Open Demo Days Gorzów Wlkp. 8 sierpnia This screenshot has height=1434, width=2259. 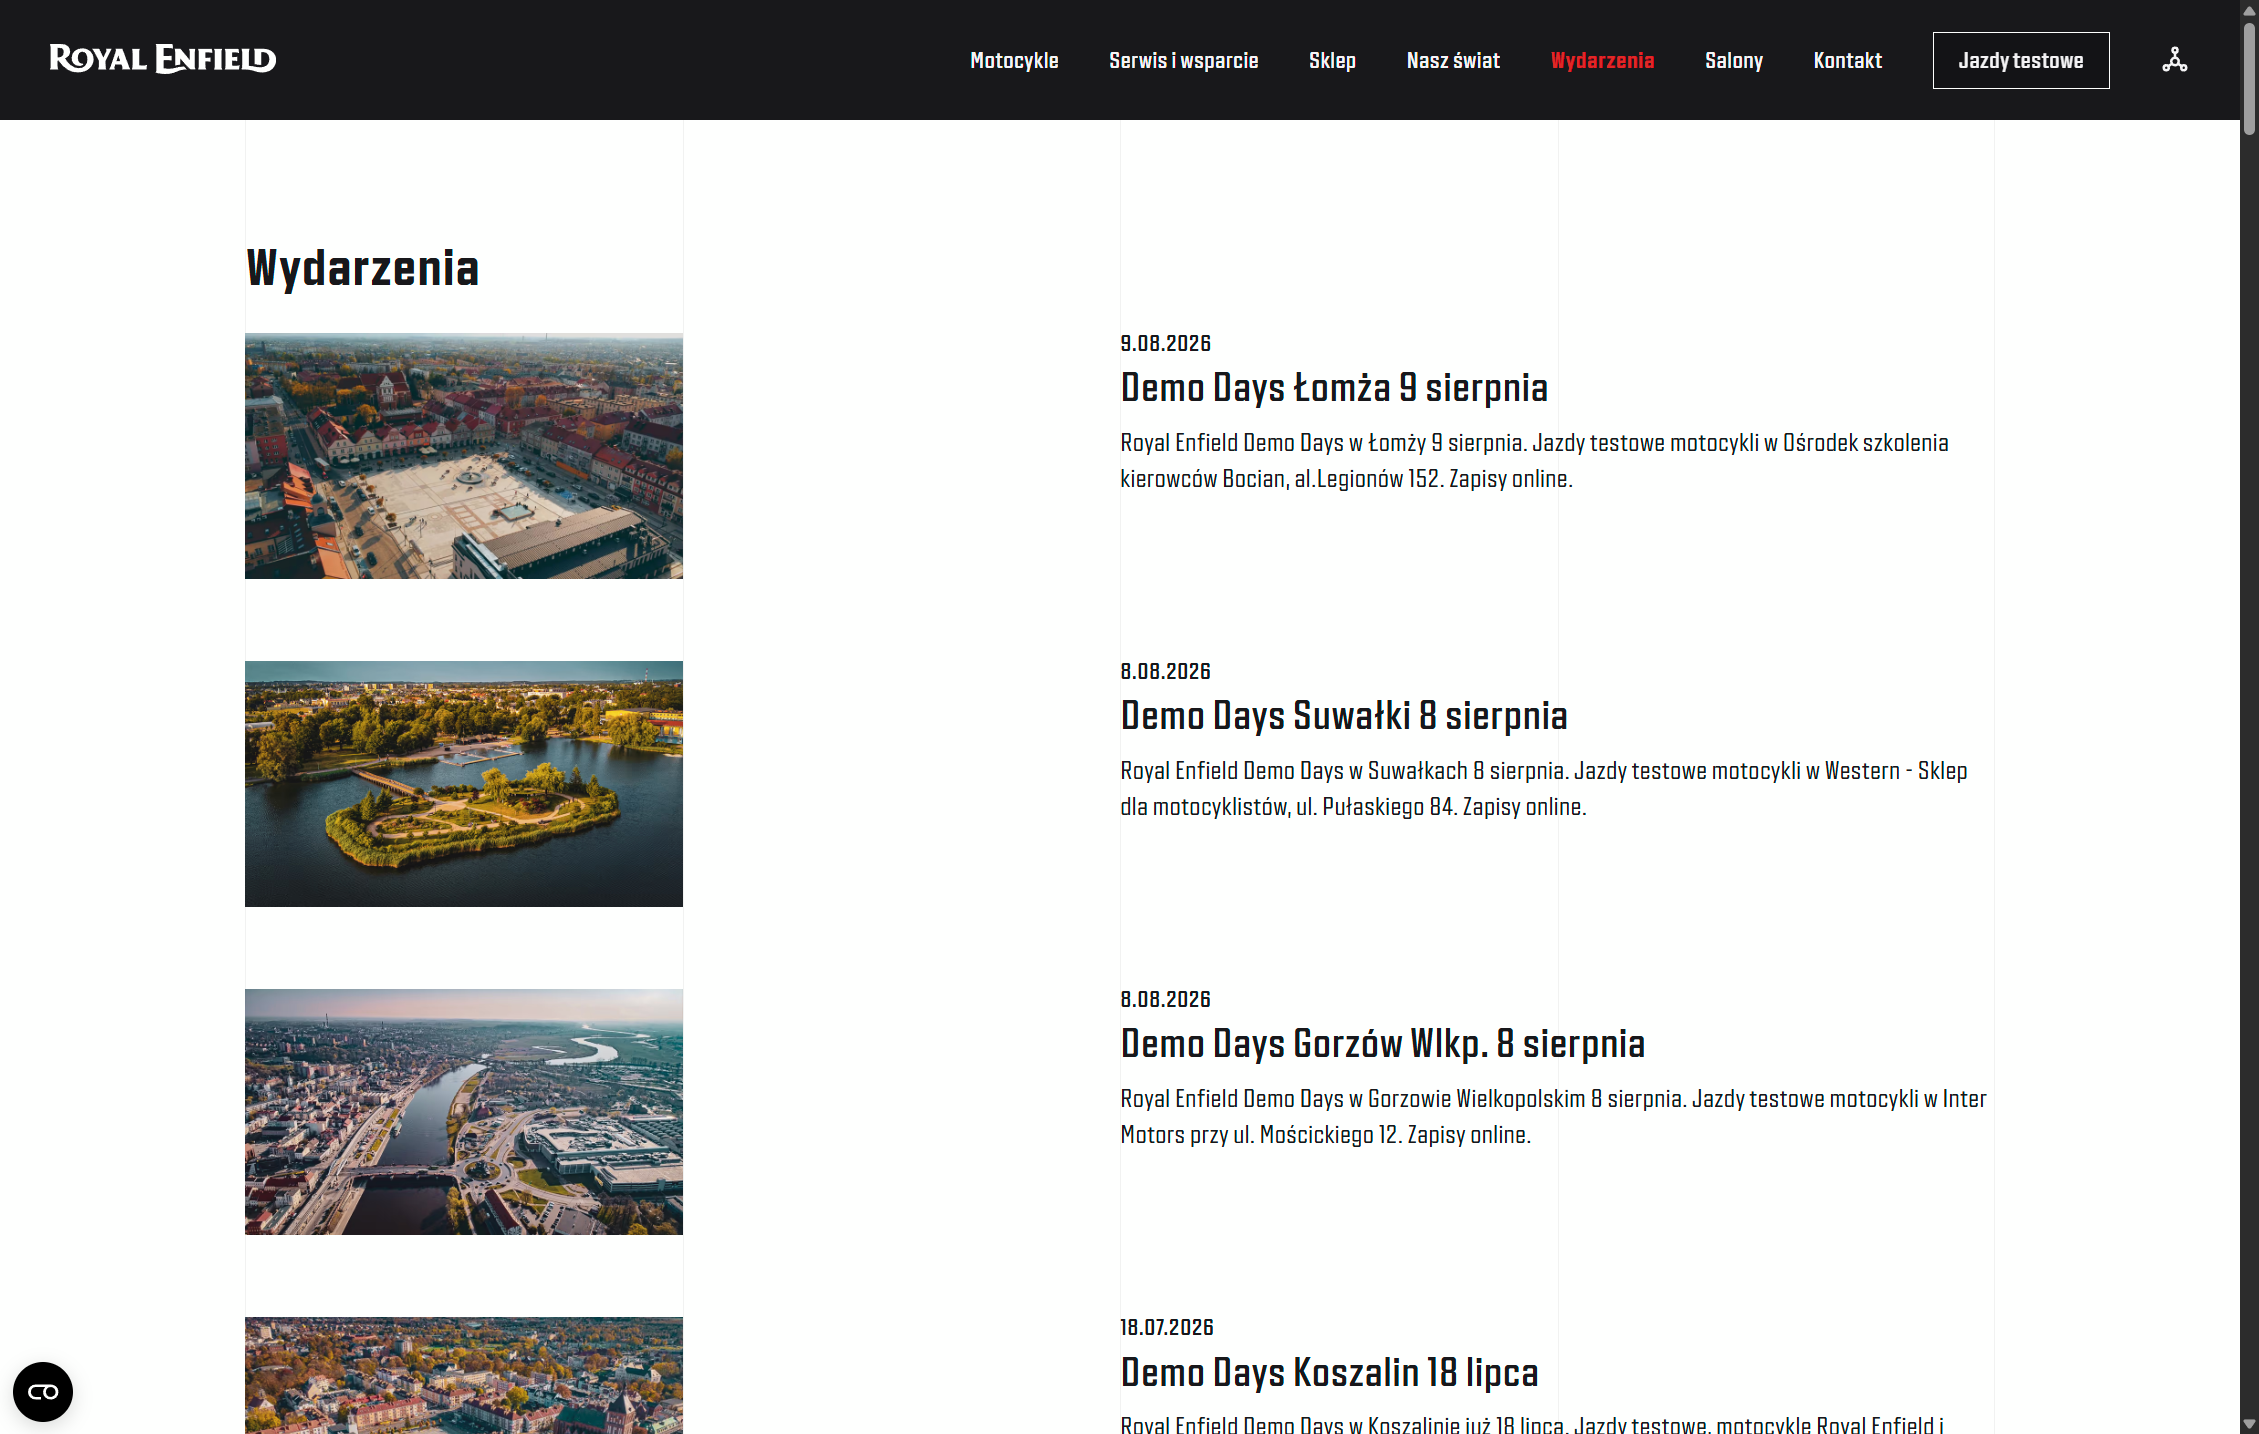coord(1383,1043)
